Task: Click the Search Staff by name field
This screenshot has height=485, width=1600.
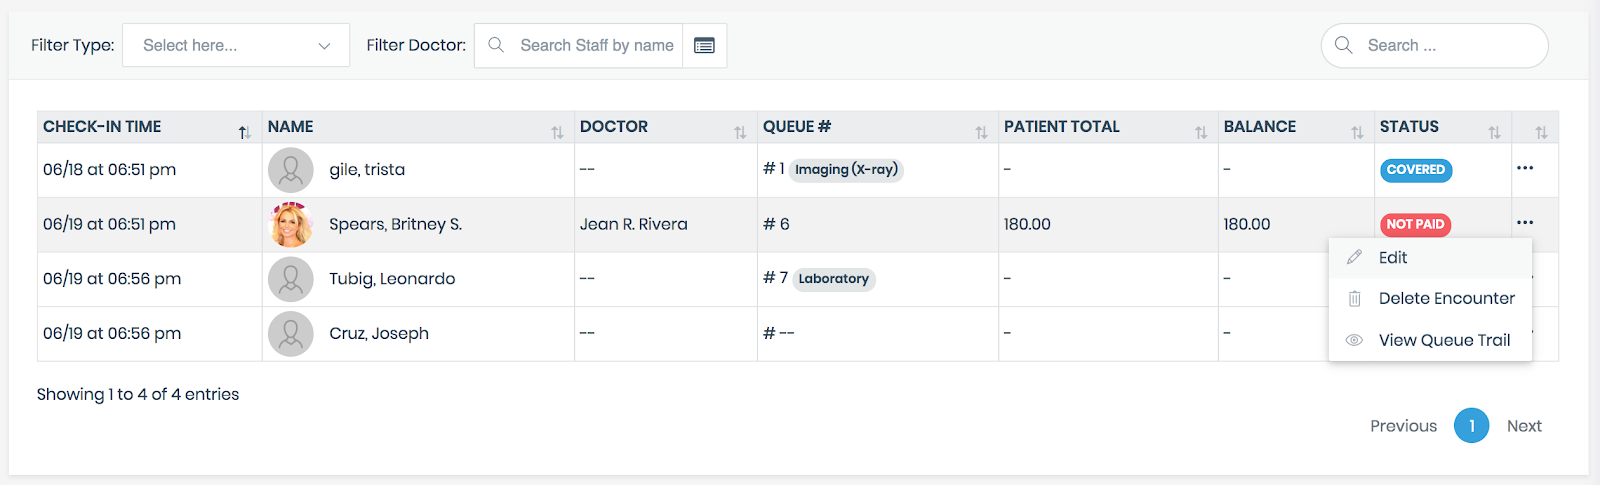Action: (596, 46)
